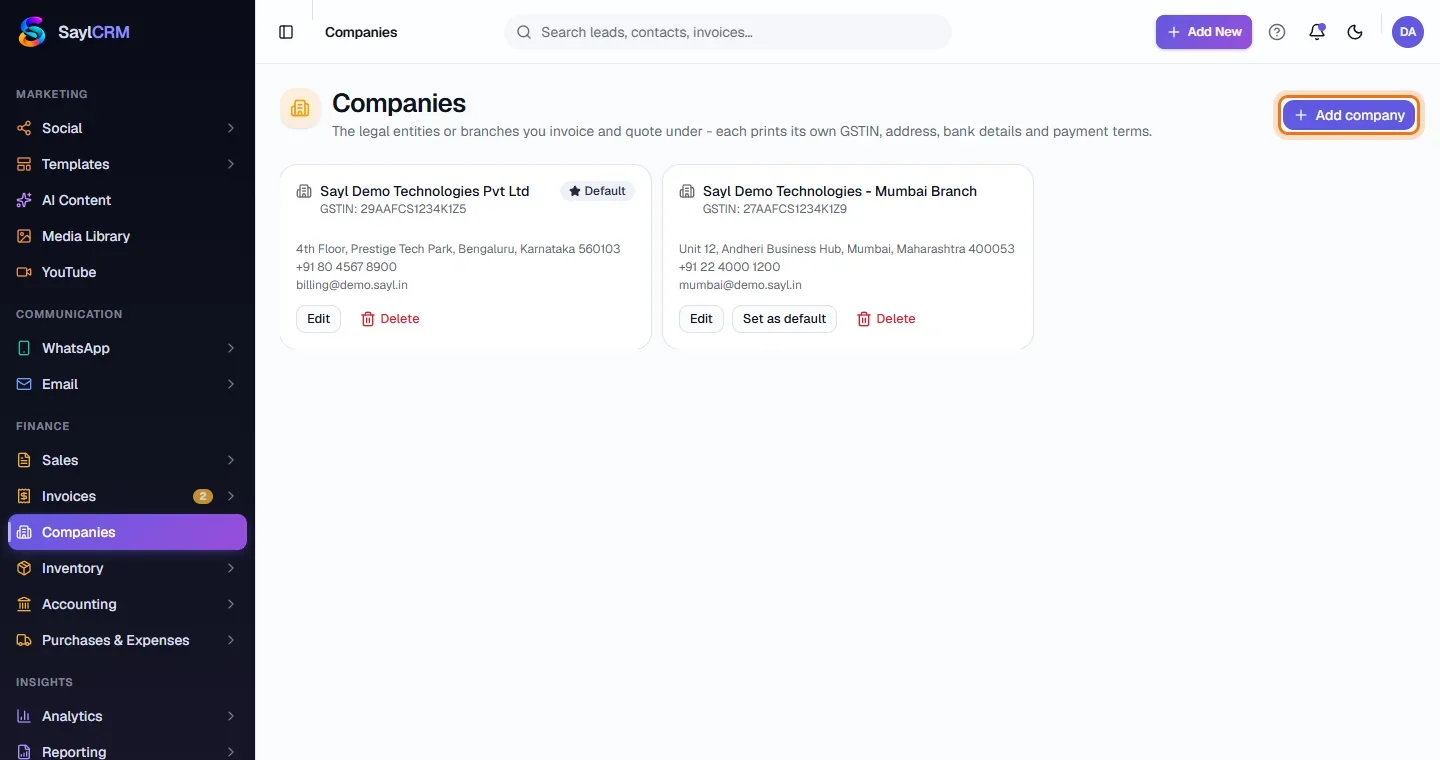Viewport: 1440px width, 760px height.
Task: Click the Invoices sidebar icon
Action: coord(24,496)
